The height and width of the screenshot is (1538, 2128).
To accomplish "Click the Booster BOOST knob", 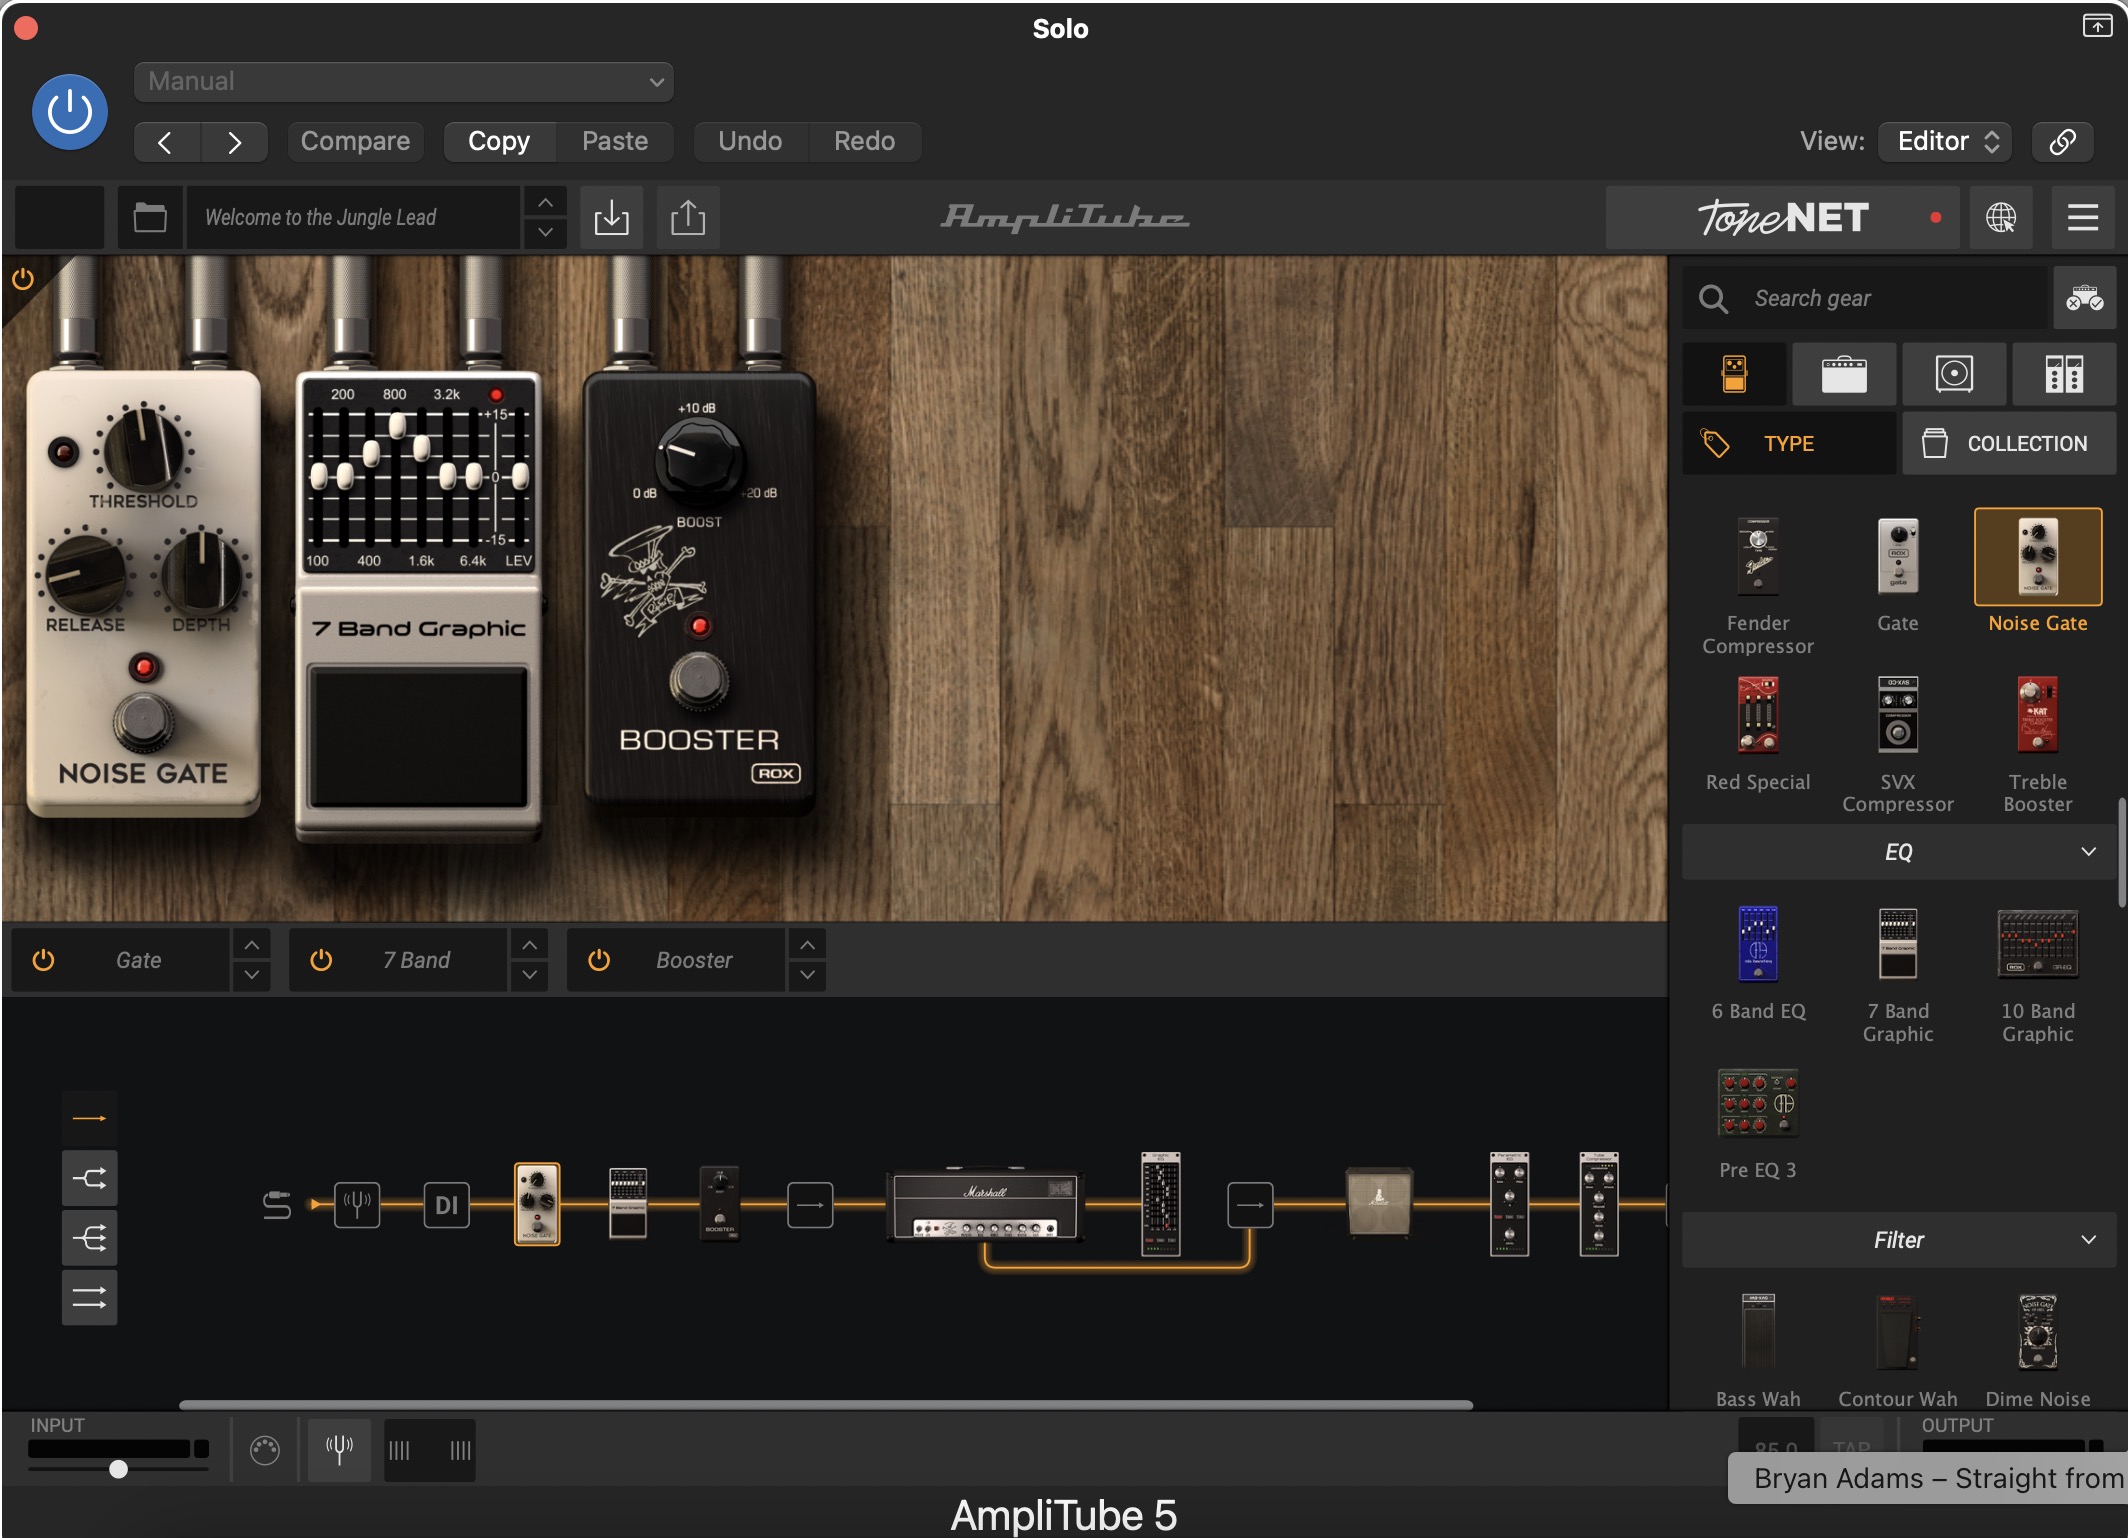I will [x=699, y=461].
